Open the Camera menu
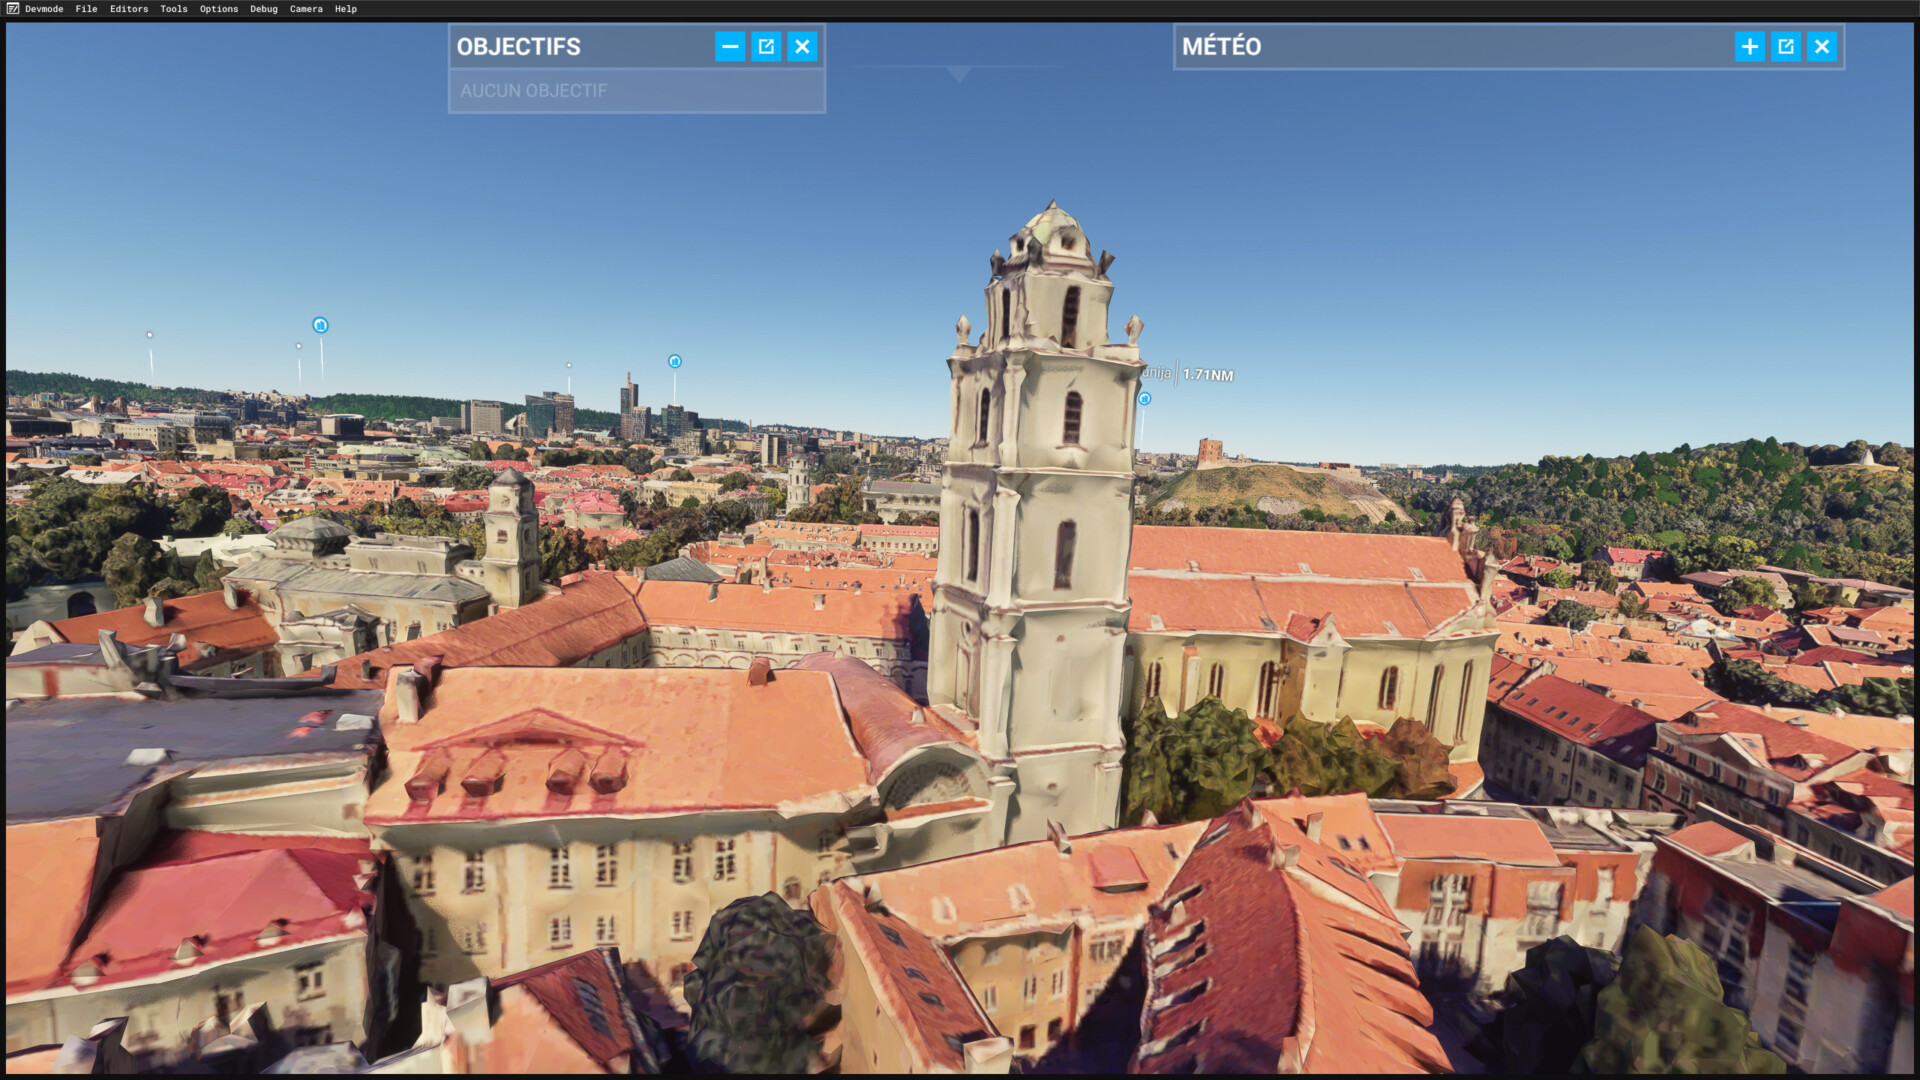This screenshot has width=1920, height=1080. click(306, 9)
